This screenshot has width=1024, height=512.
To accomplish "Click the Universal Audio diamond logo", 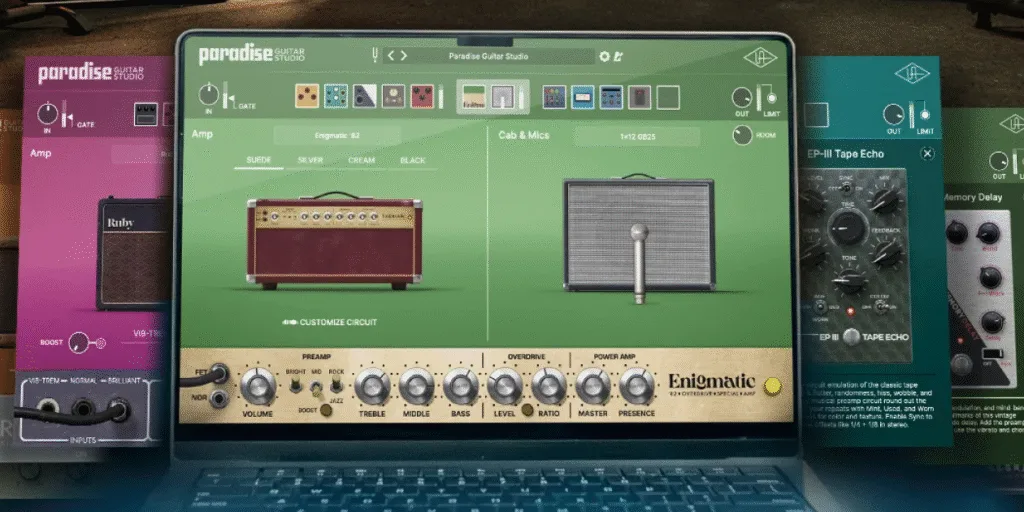I will pyautogui.click(x=760, y=57).
